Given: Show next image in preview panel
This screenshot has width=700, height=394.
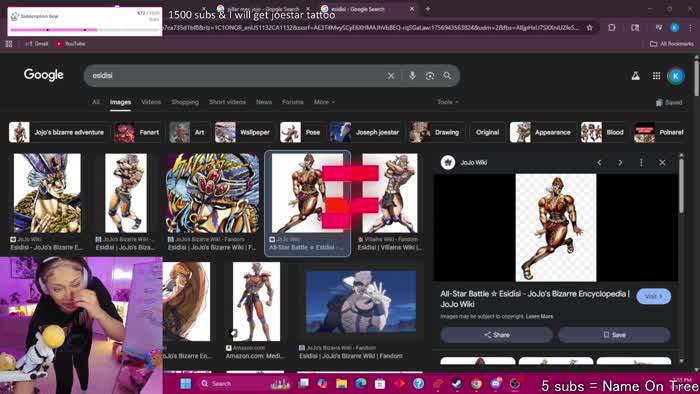Looking at the screenshot, I should 620,162.
